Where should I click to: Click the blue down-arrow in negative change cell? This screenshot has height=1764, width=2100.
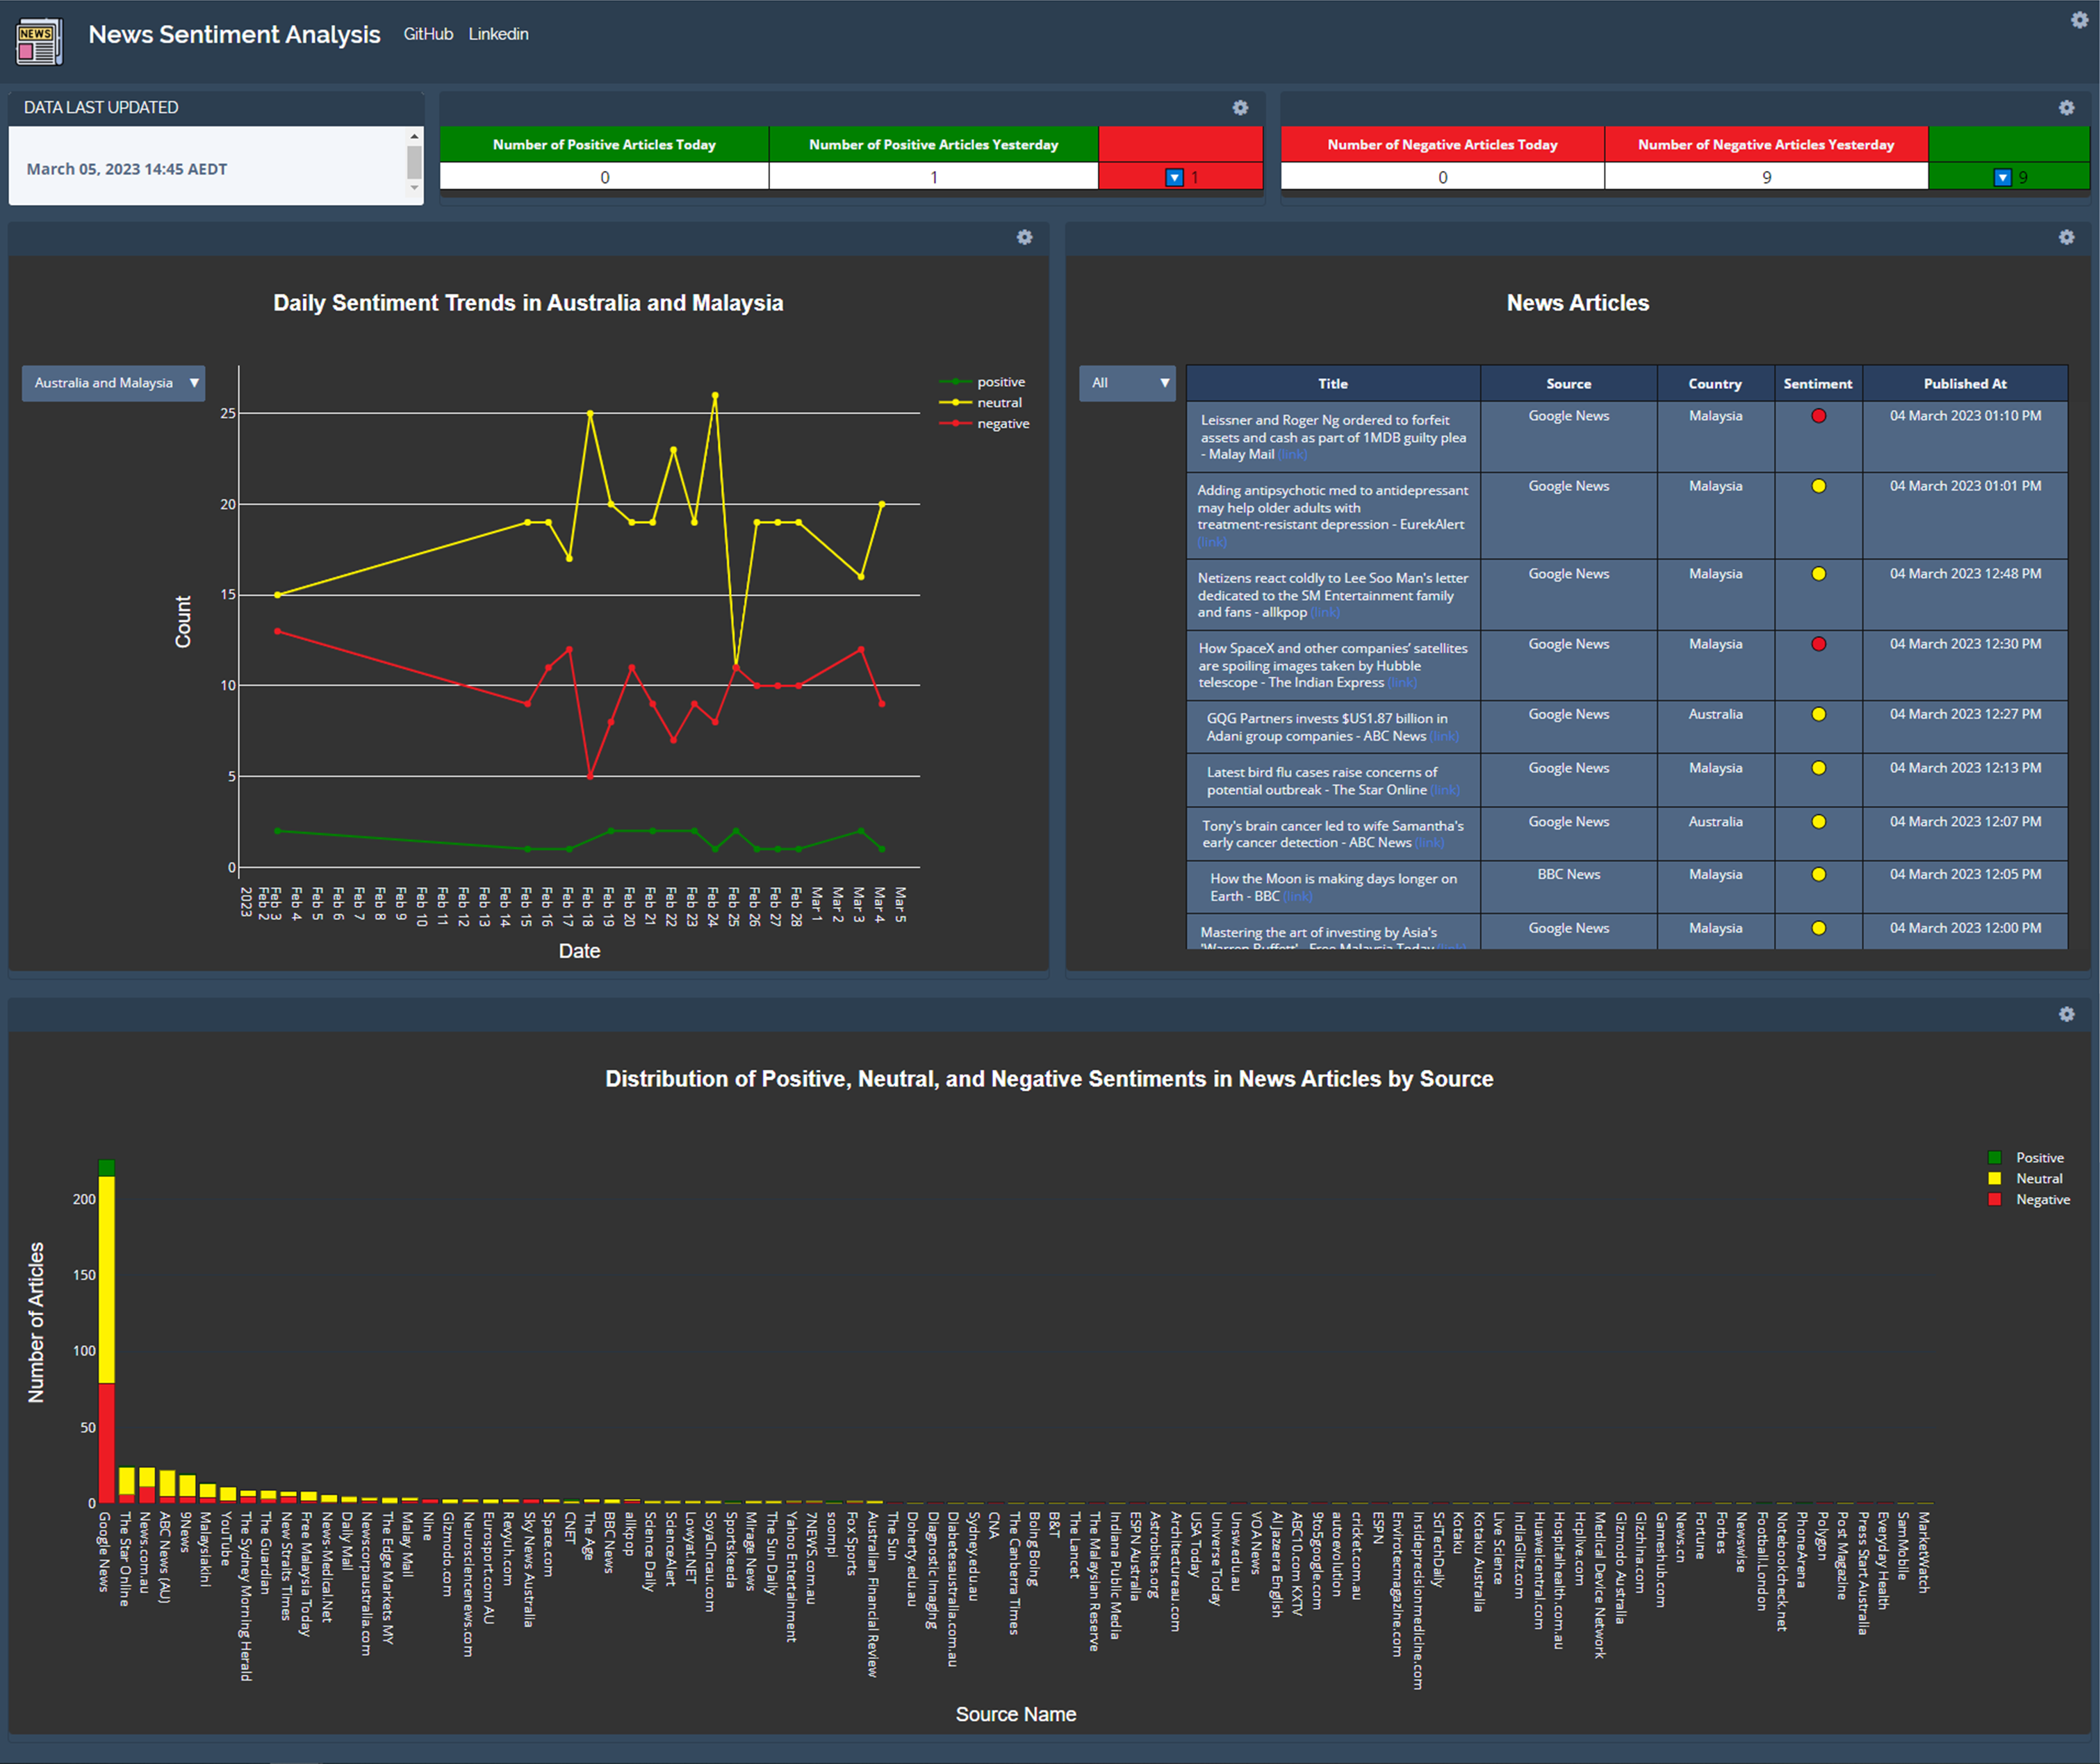[2002, 177]
